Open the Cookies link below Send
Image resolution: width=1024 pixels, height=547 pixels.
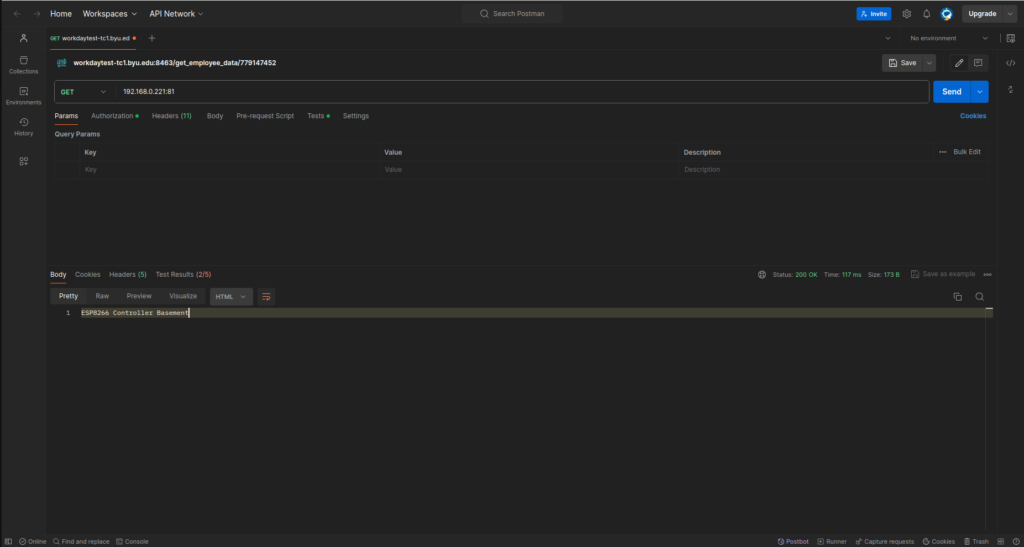coord(973,116)
